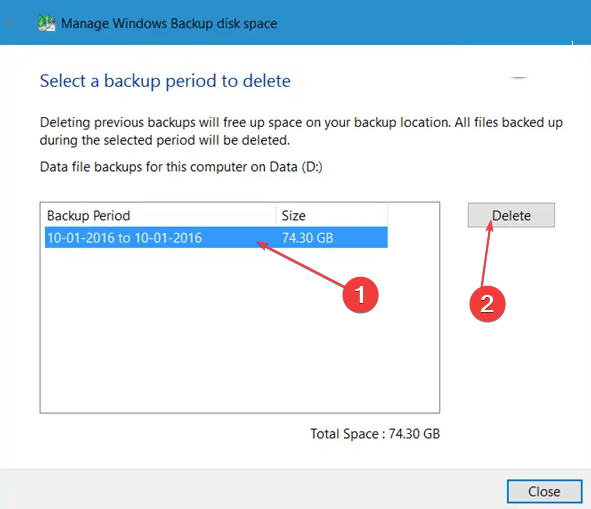Click the Delete button

point(511,215)
